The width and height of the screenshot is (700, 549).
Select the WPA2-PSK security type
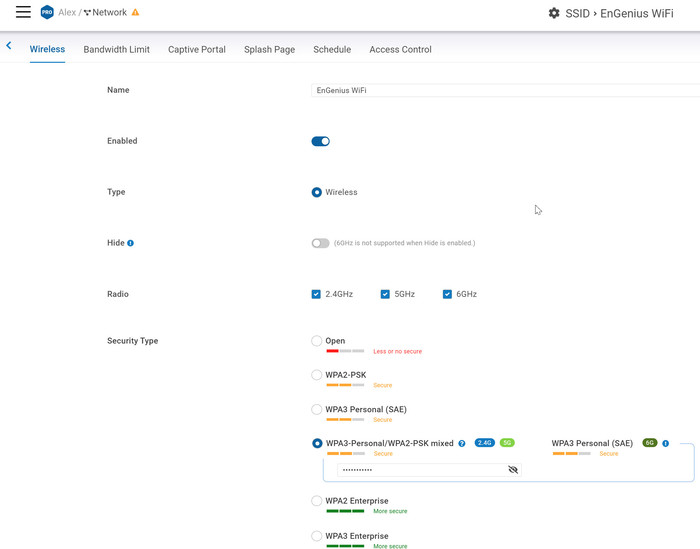[317, 375]
